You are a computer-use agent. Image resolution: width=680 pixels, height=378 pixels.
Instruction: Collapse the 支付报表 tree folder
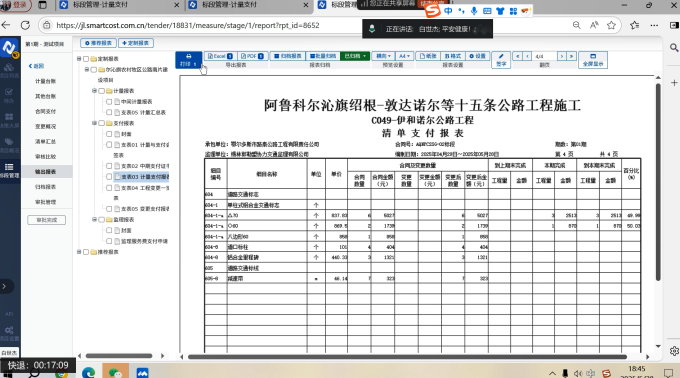(94, 123)
